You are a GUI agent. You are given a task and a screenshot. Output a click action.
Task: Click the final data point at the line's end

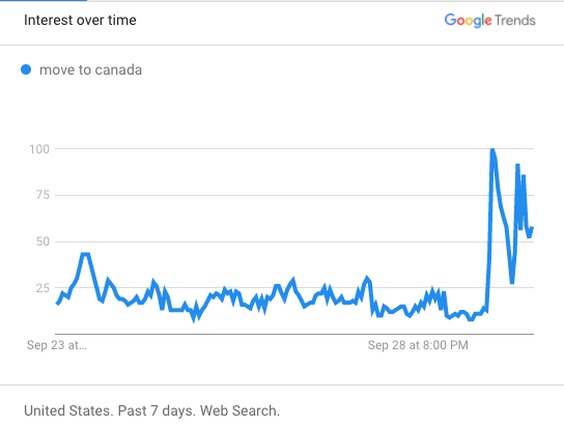pyautogui.click(x=533, y=228)
